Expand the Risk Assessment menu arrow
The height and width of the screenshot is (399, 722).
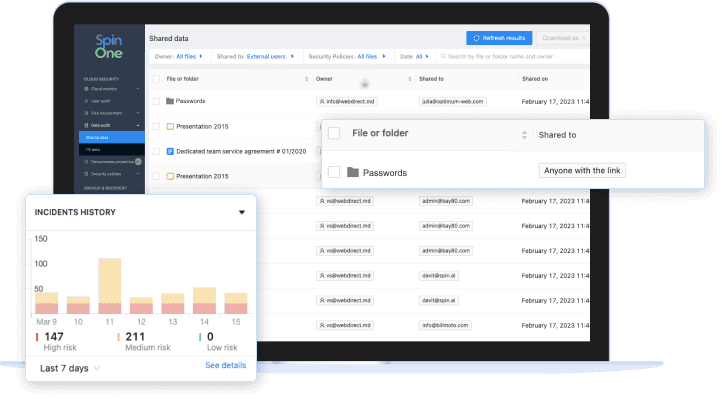coord(138,113)
